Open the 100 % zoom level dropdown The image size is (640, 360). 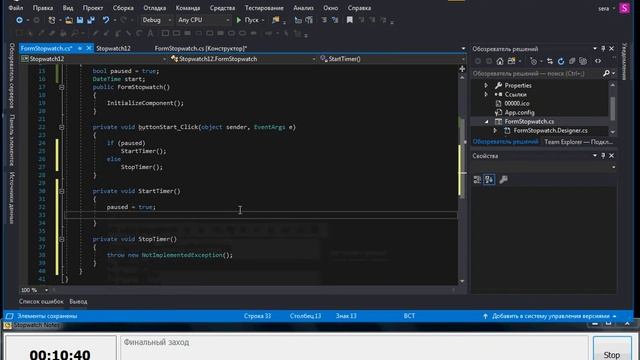tap(46, 290)
